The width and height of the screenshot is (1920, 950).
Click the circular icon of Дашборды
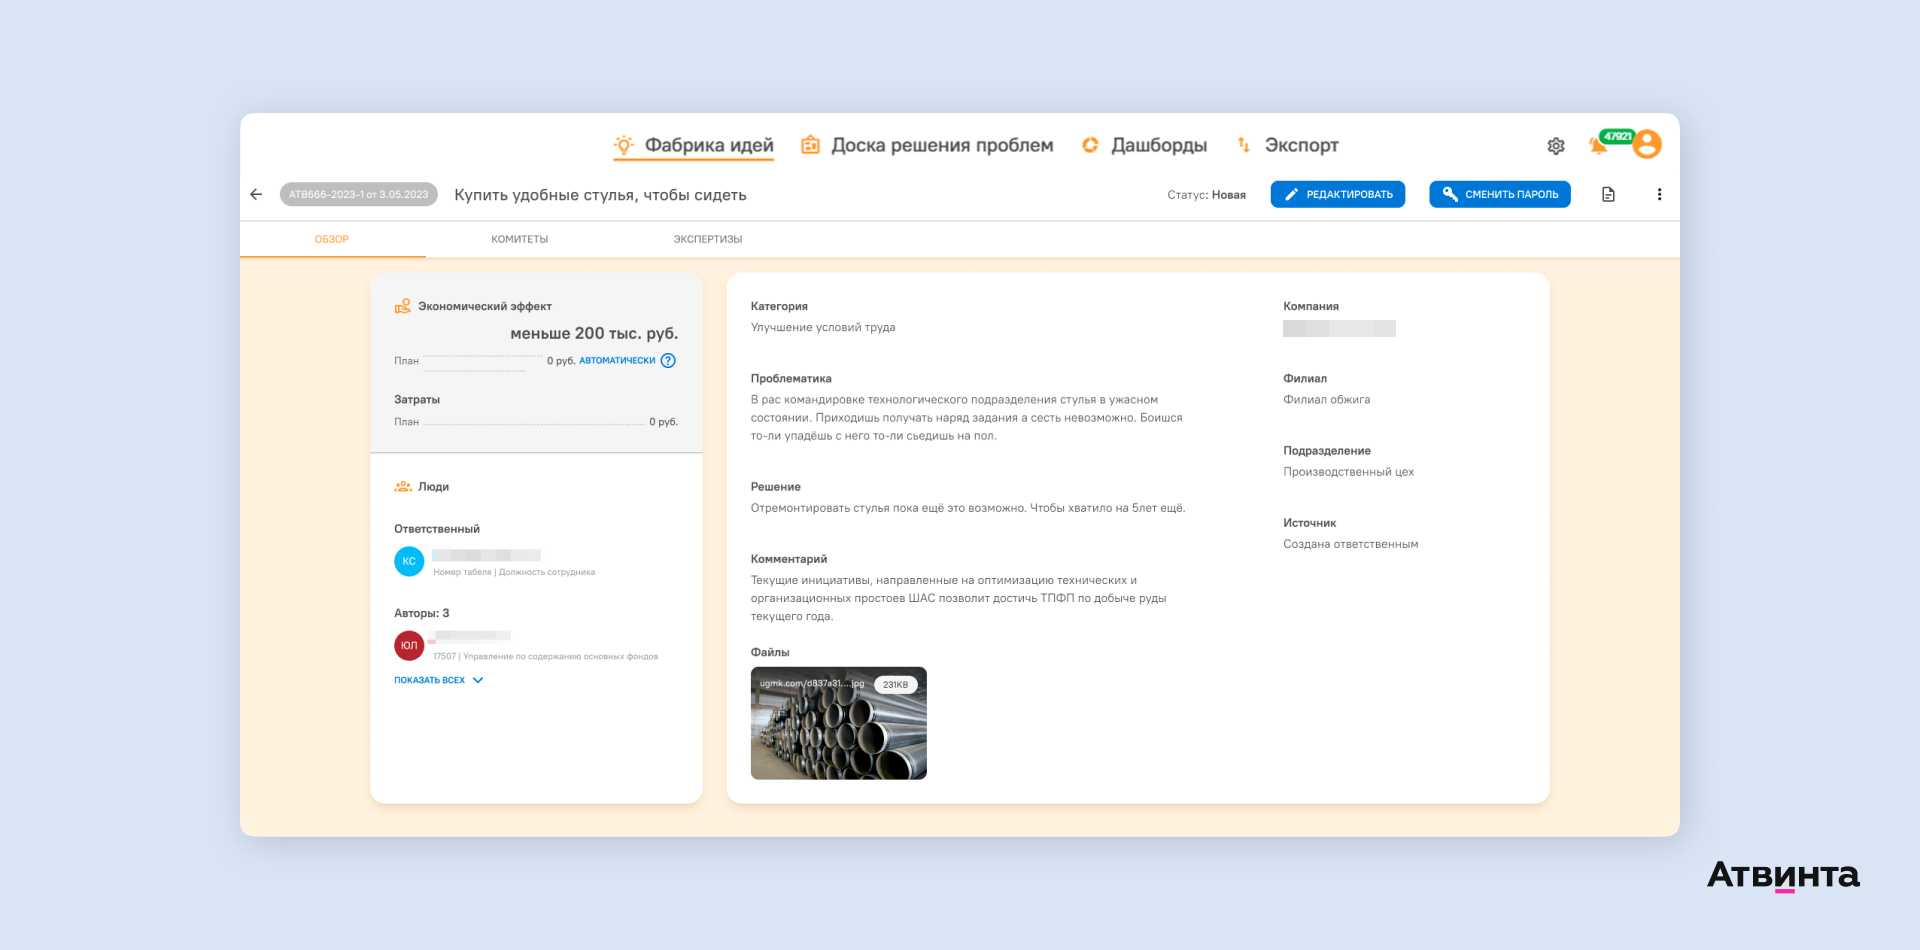coord(1090,146)
